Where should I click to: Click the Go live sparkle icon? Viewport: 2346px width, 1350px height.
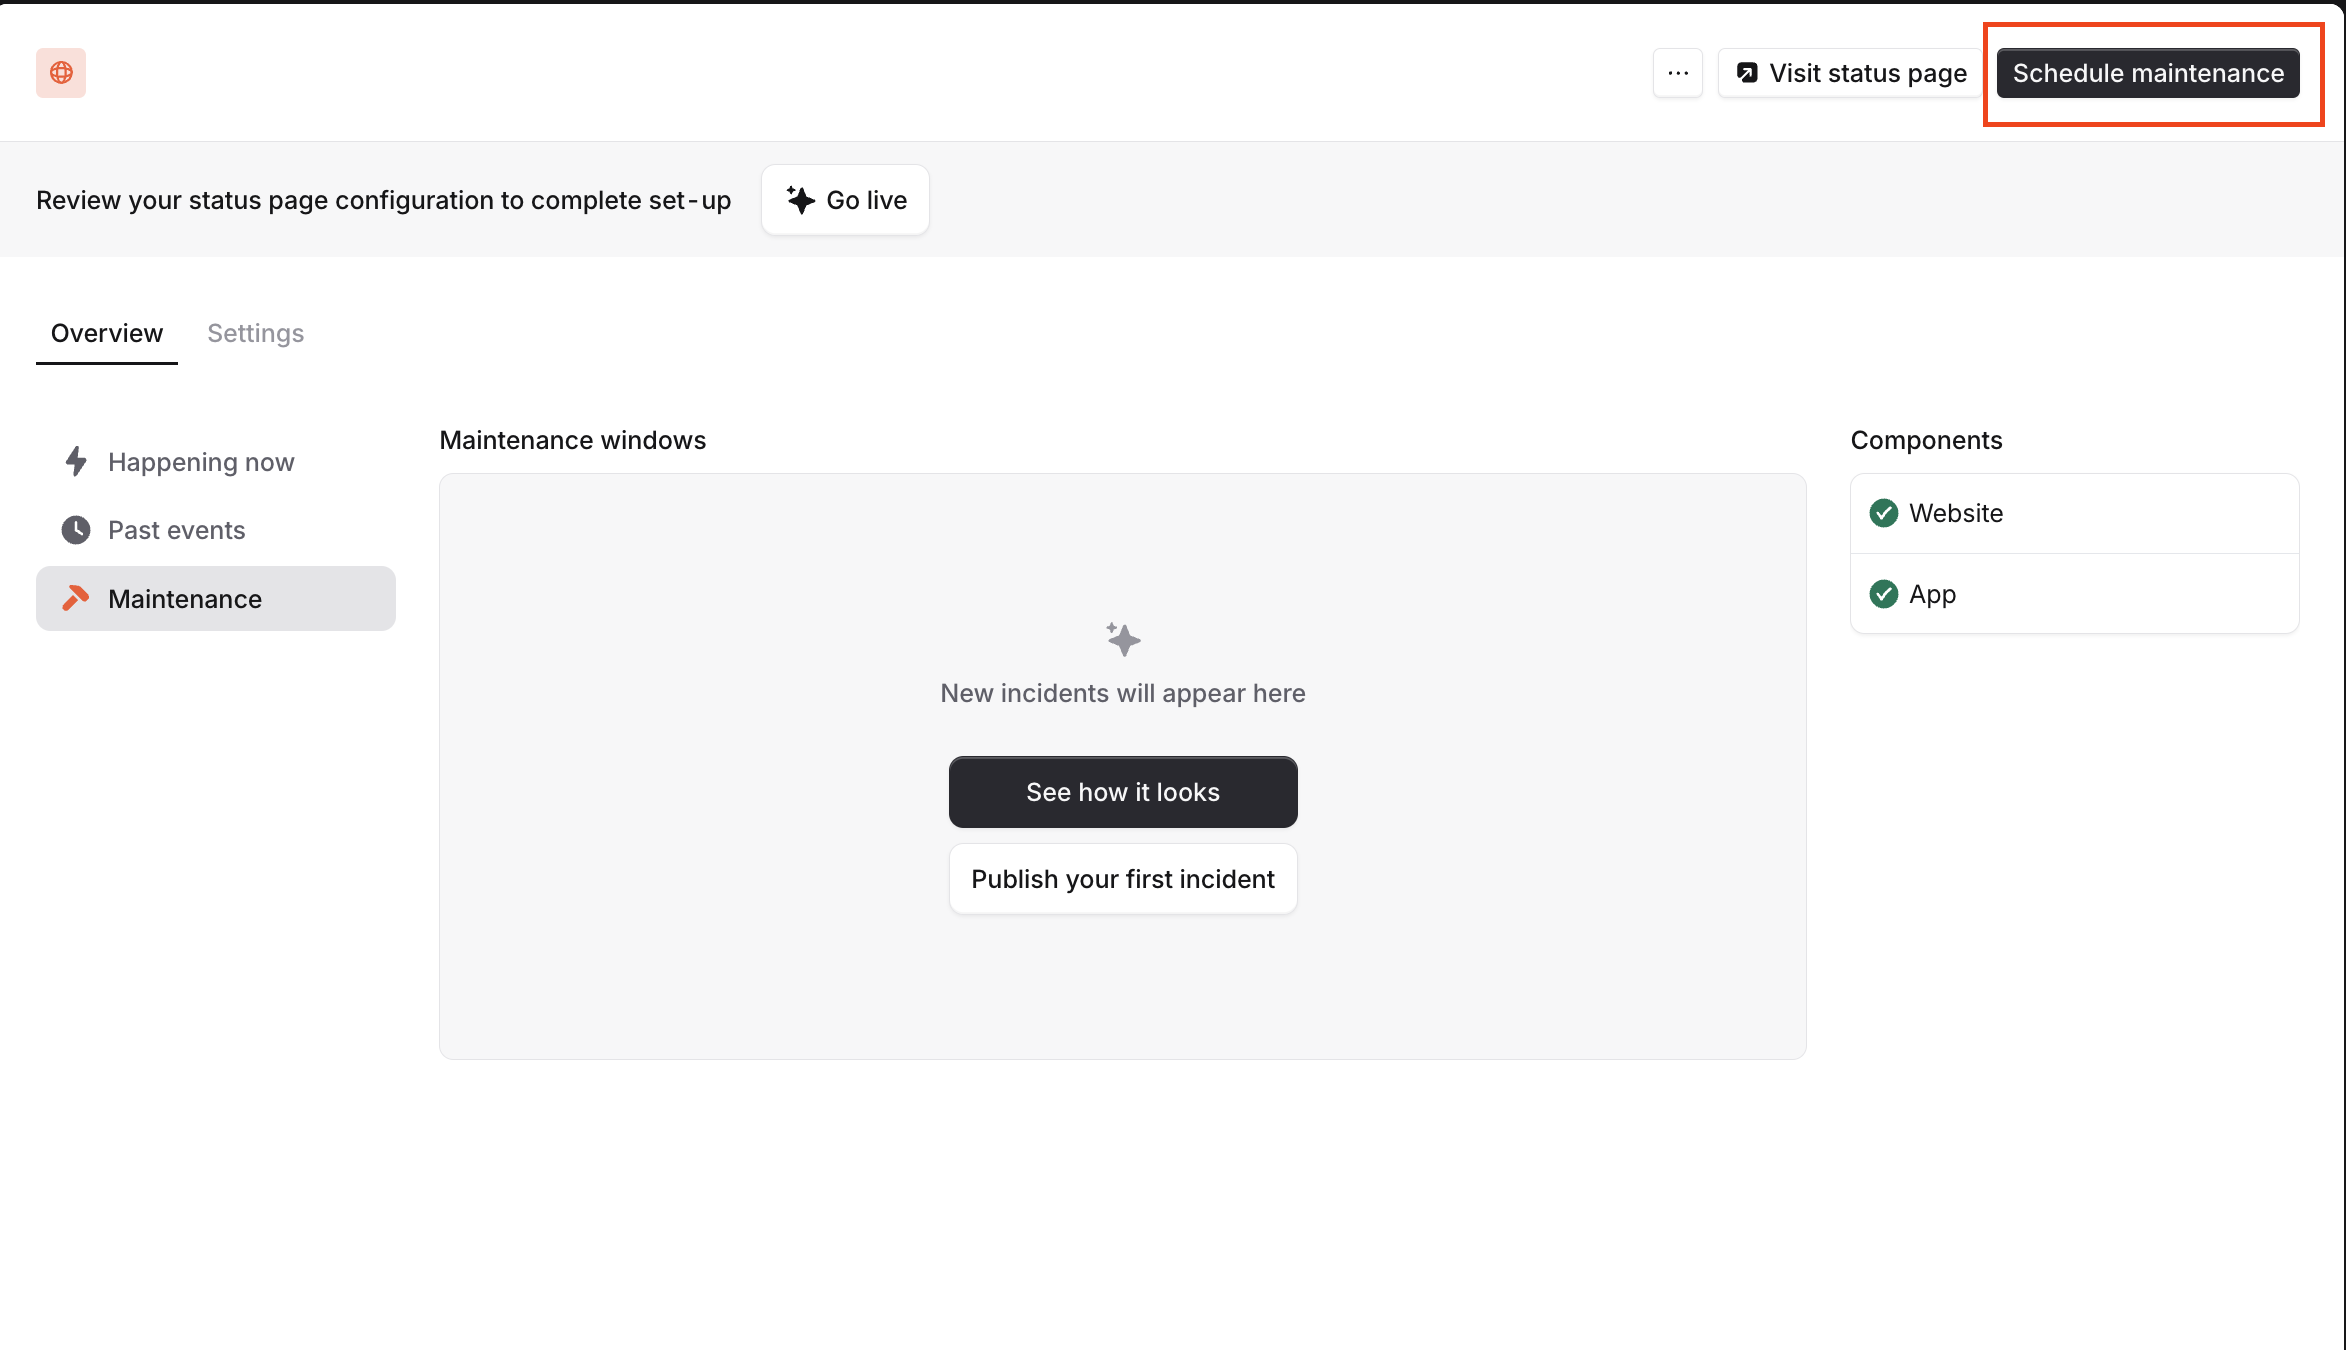coord(800,200)
